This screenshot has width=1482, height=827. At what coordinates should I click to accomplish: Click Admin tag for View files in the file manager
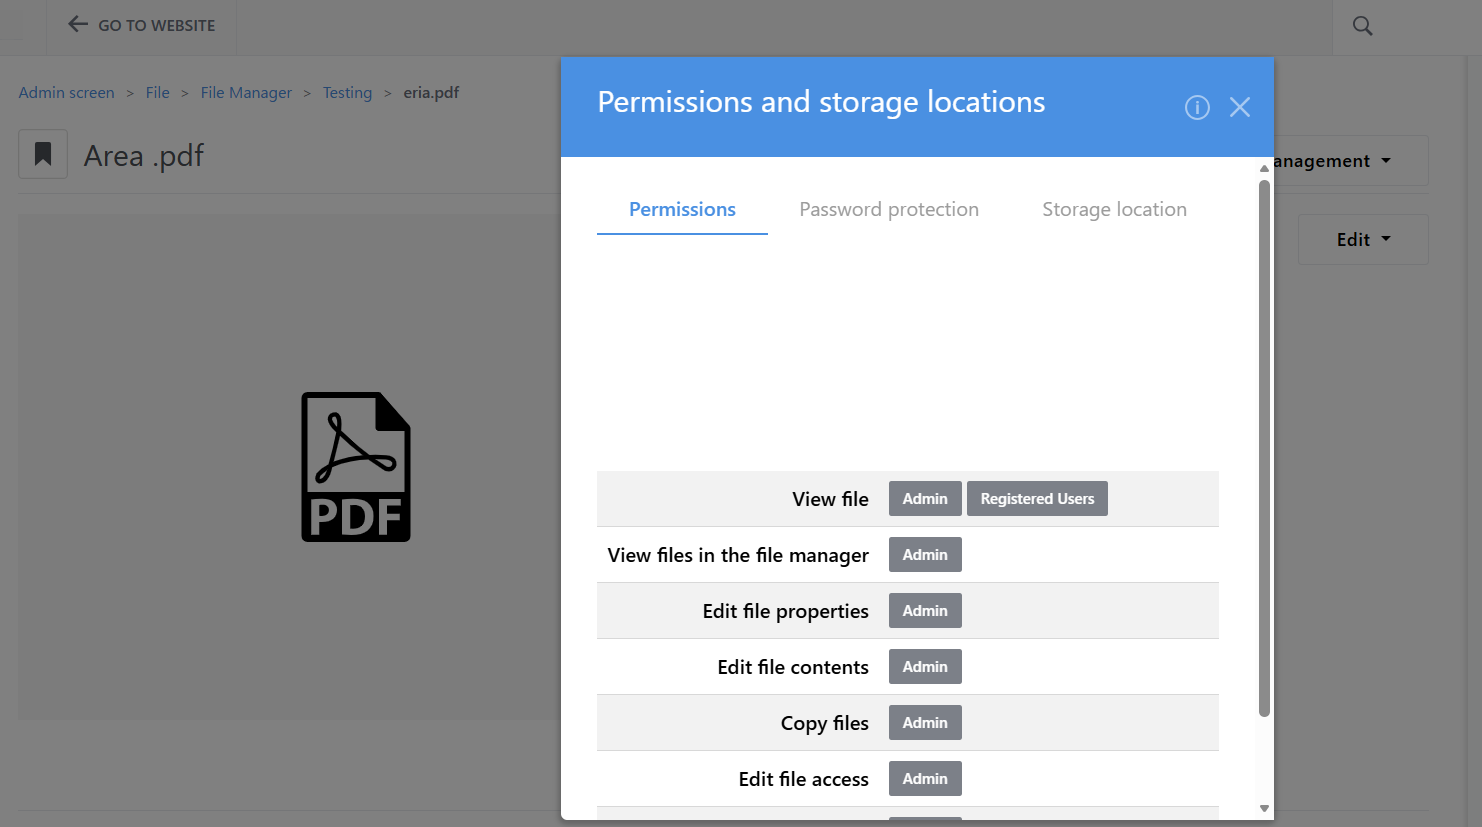[x=925, y=555]
